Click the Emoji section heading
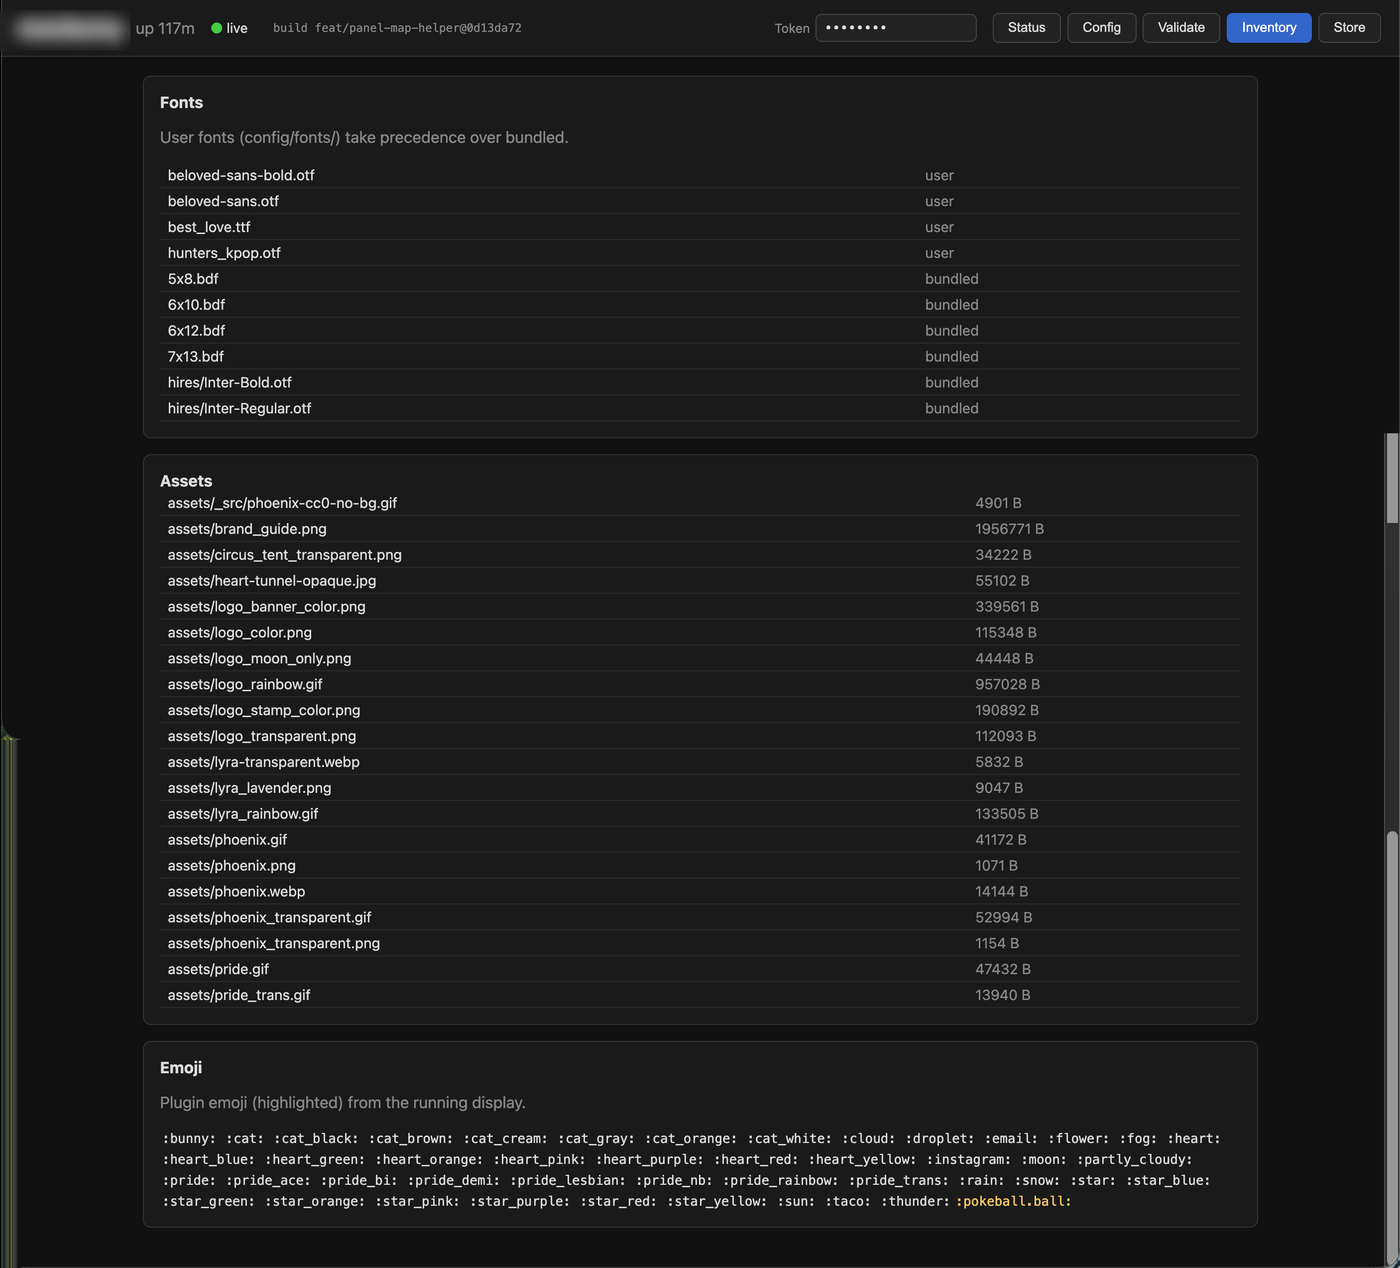1400x1268 pixels. coord(181,1068)
